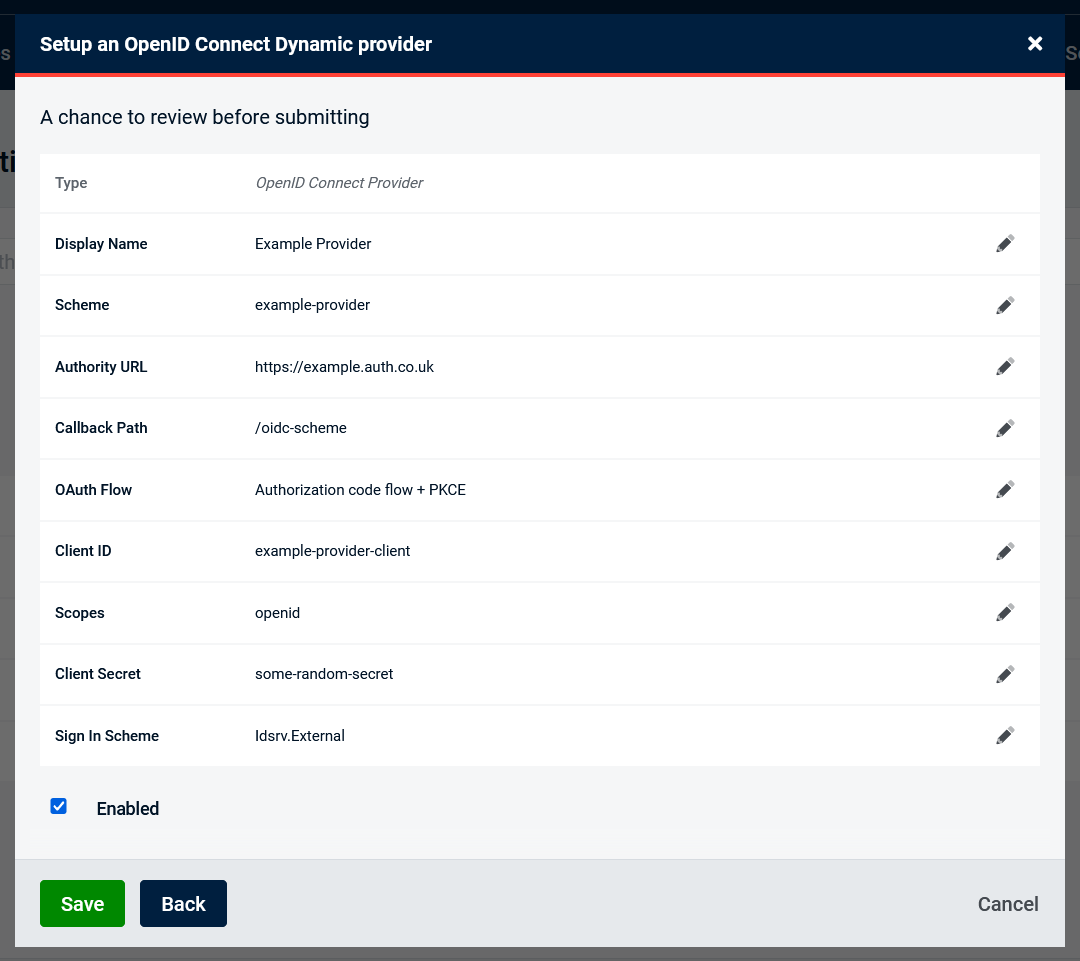This screenshot has width=1080, height=961.
Task: Close the dialog with the X
Action: point(1035,43)
